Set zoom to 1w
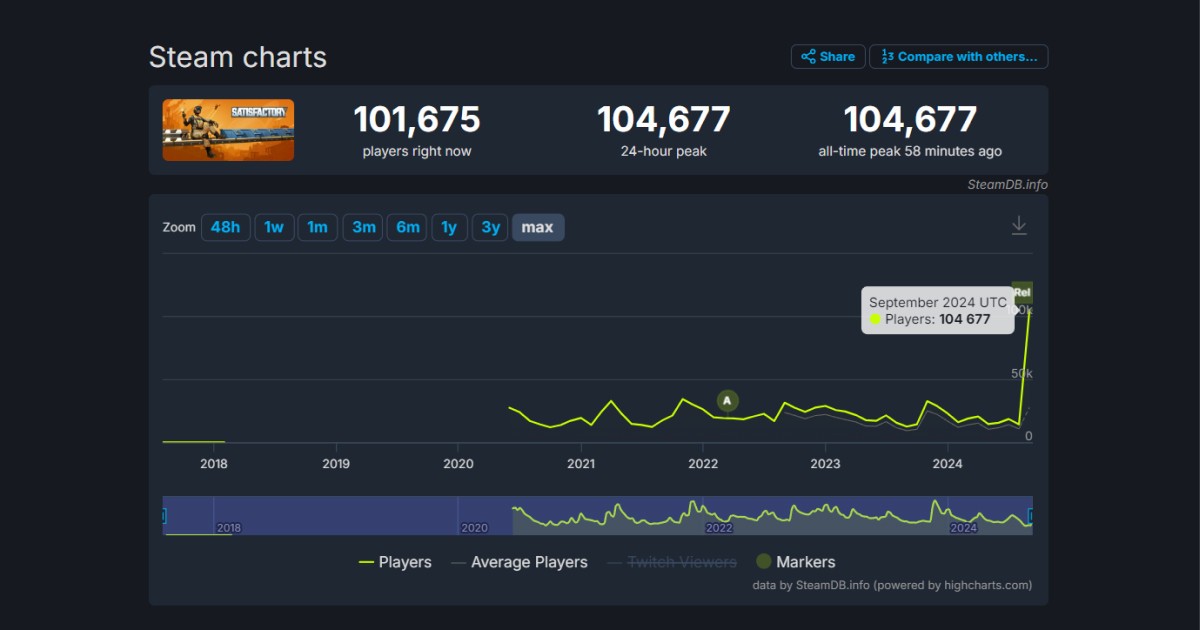The height and width of the screenshot is (630, 1200). click(x=274, y=227)
